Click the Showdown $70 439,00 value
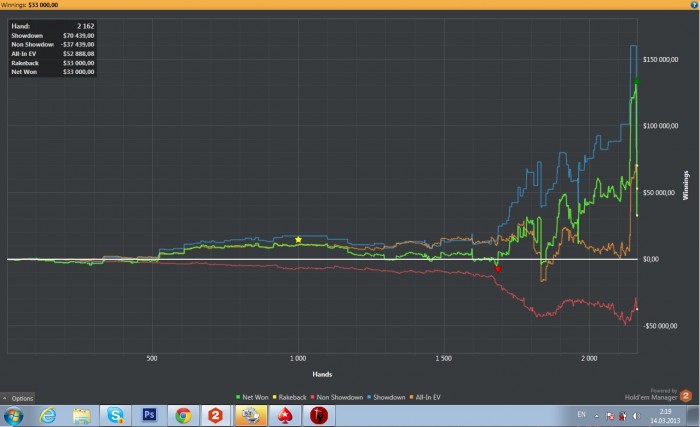700x427 pixels. tap(79, 36)
